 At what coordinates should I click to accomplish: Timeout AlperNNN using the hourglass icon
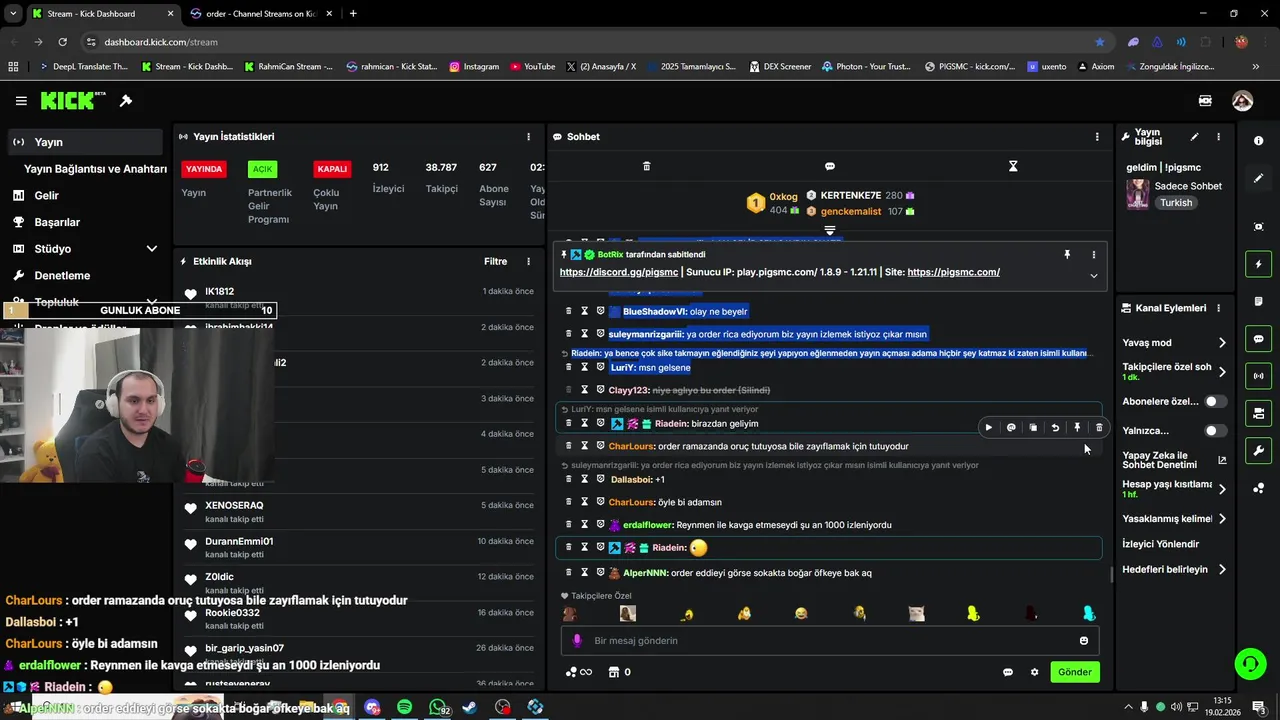[x=585, y=572]
